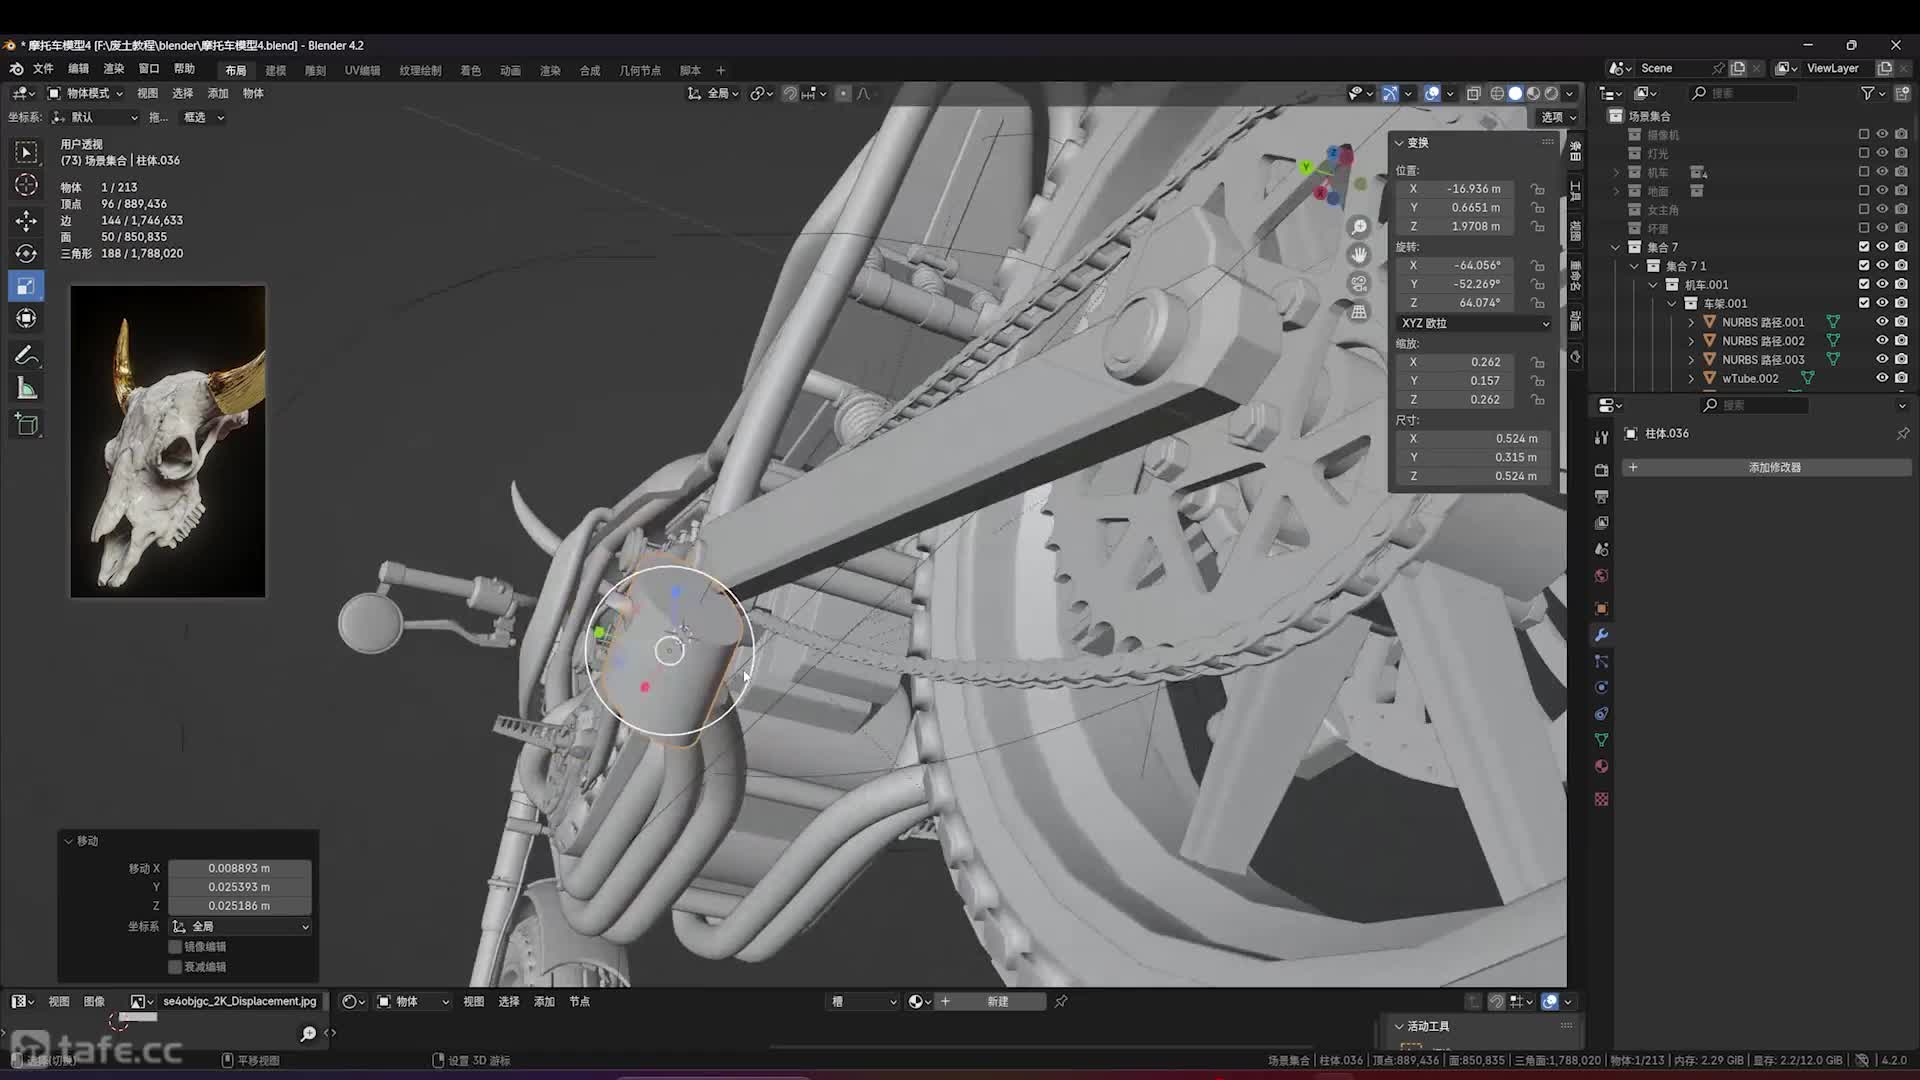The image size is (1920, 1080).
Task: Enable the 摄像机 collection checkbox
Action: click(1864, 134)
